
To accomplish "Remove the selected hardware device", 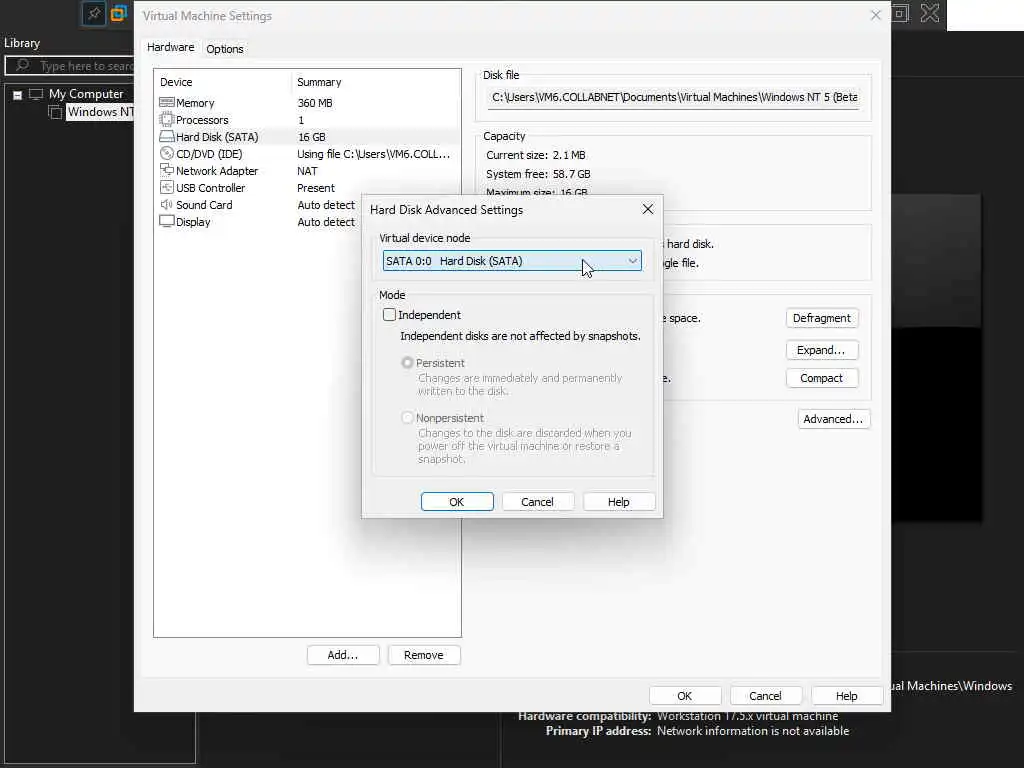I will [424, 655].
